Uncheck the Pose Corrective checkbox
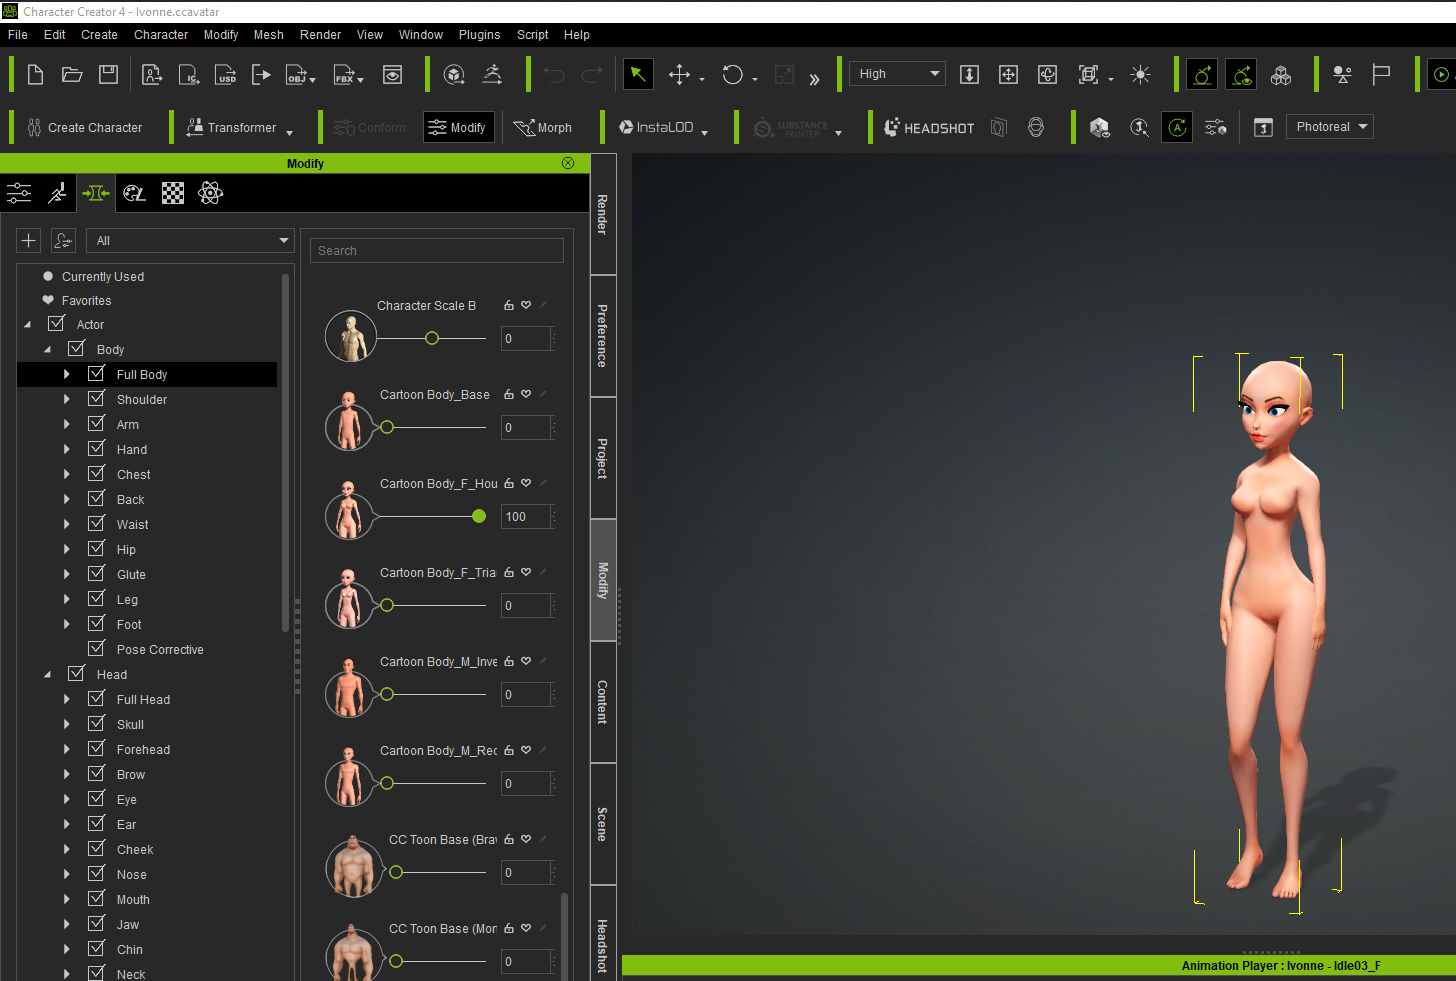1456x981 pixels. pyautogui.click(x=97, y=648)
